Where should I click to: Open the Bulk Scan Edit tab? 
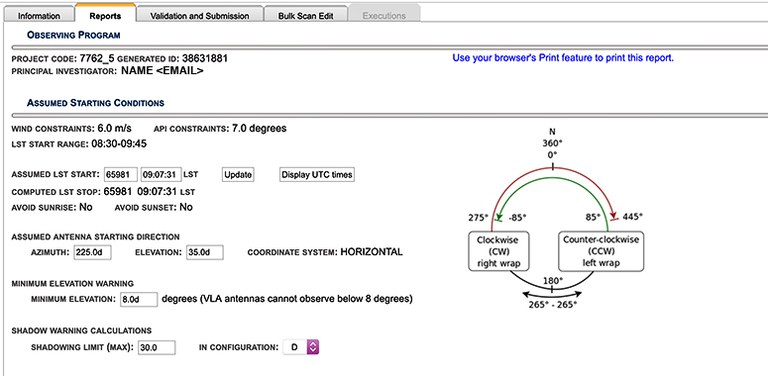click(306, 15)
